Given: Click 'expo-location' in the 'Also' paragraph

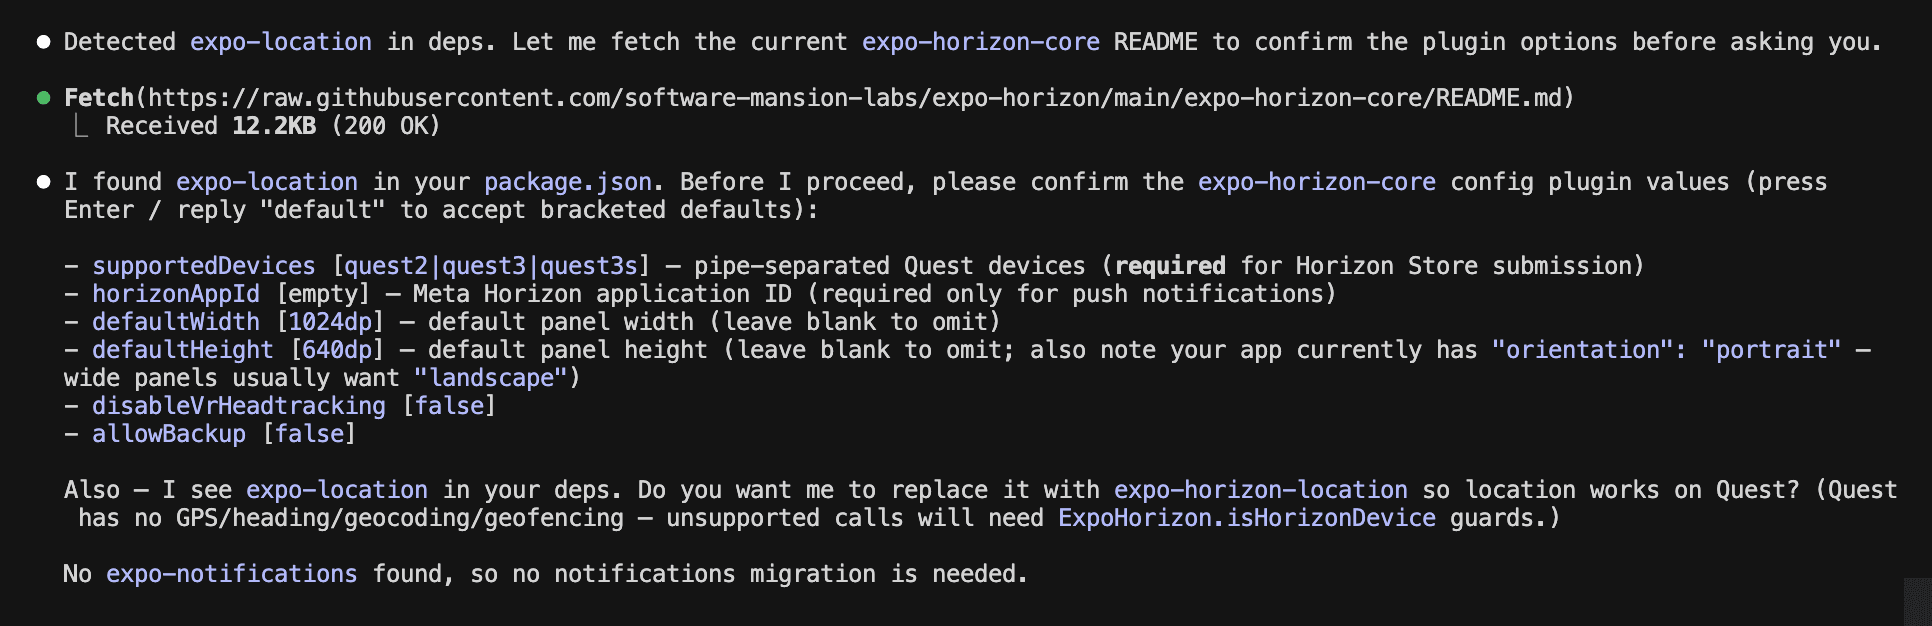Looking at the screenshot, I should point(337,490).
